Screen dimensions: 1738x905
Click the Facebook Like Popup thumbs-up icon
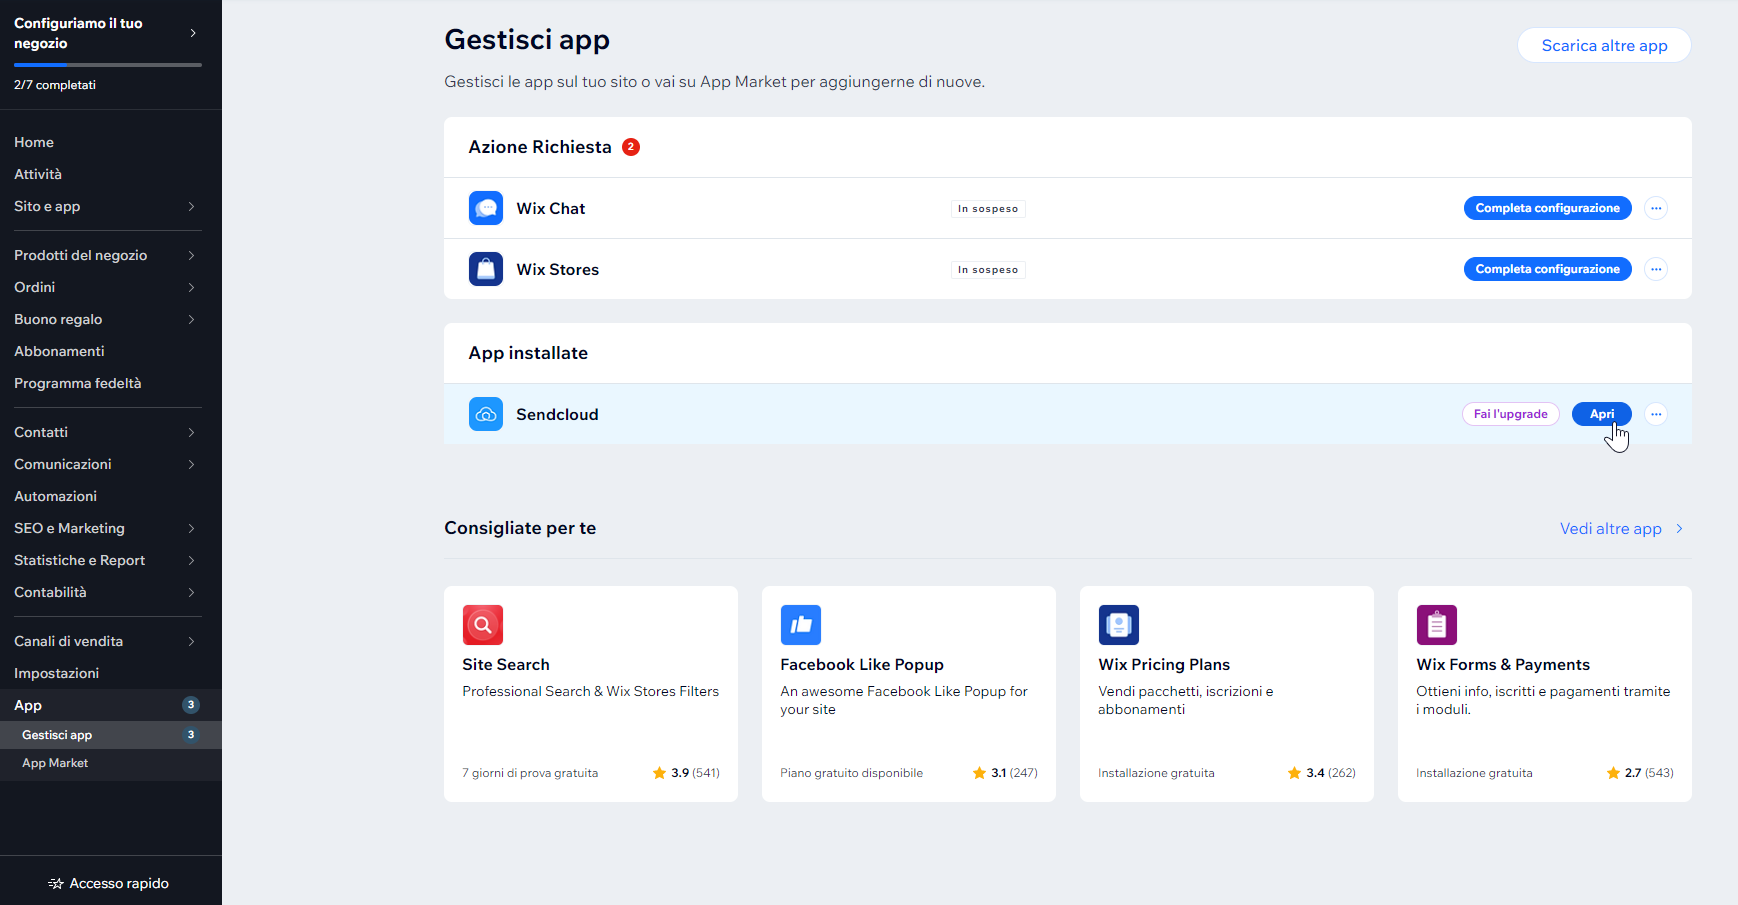coord(801,625)
